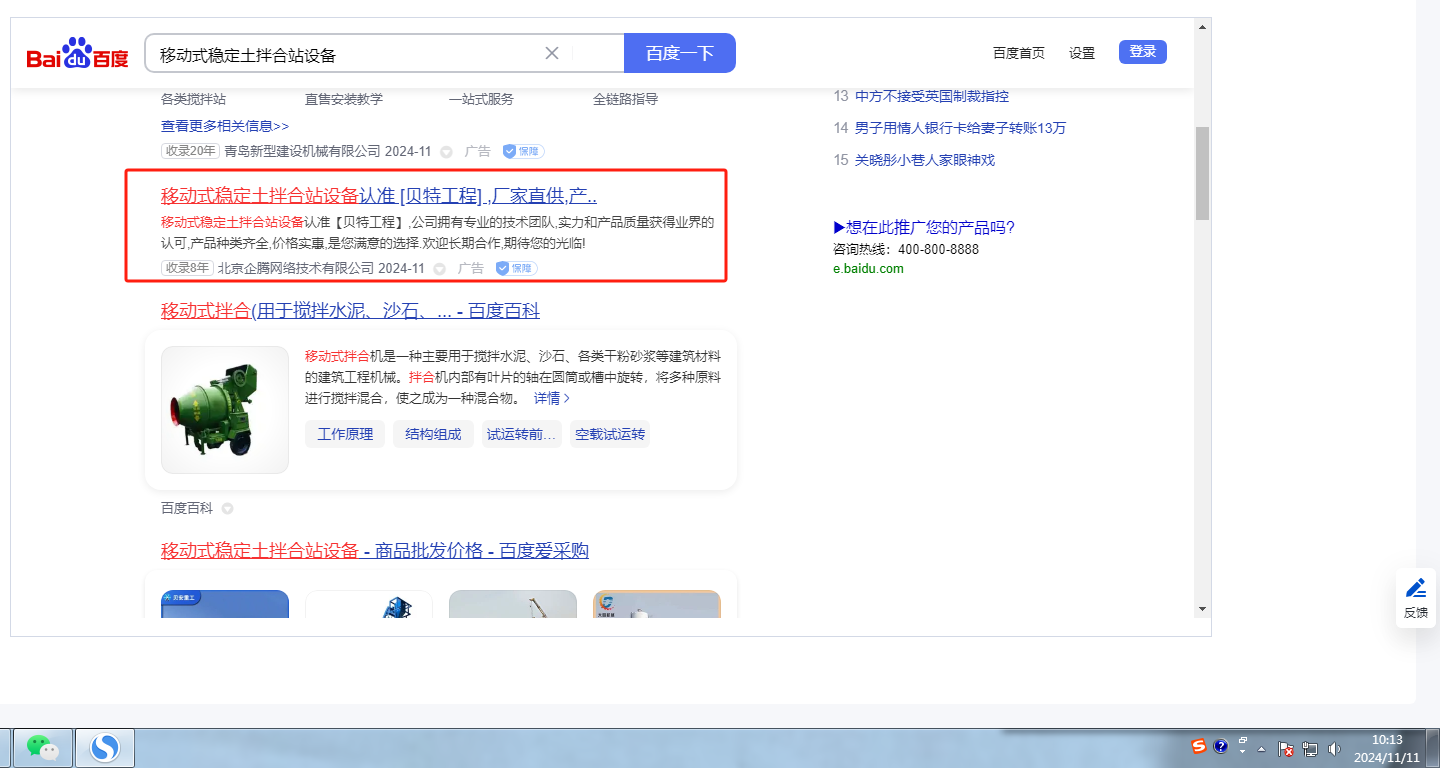This screenshot has height=768, width=1440.
Task: Open WeChat from the taskbar
Action: (42, 747)
